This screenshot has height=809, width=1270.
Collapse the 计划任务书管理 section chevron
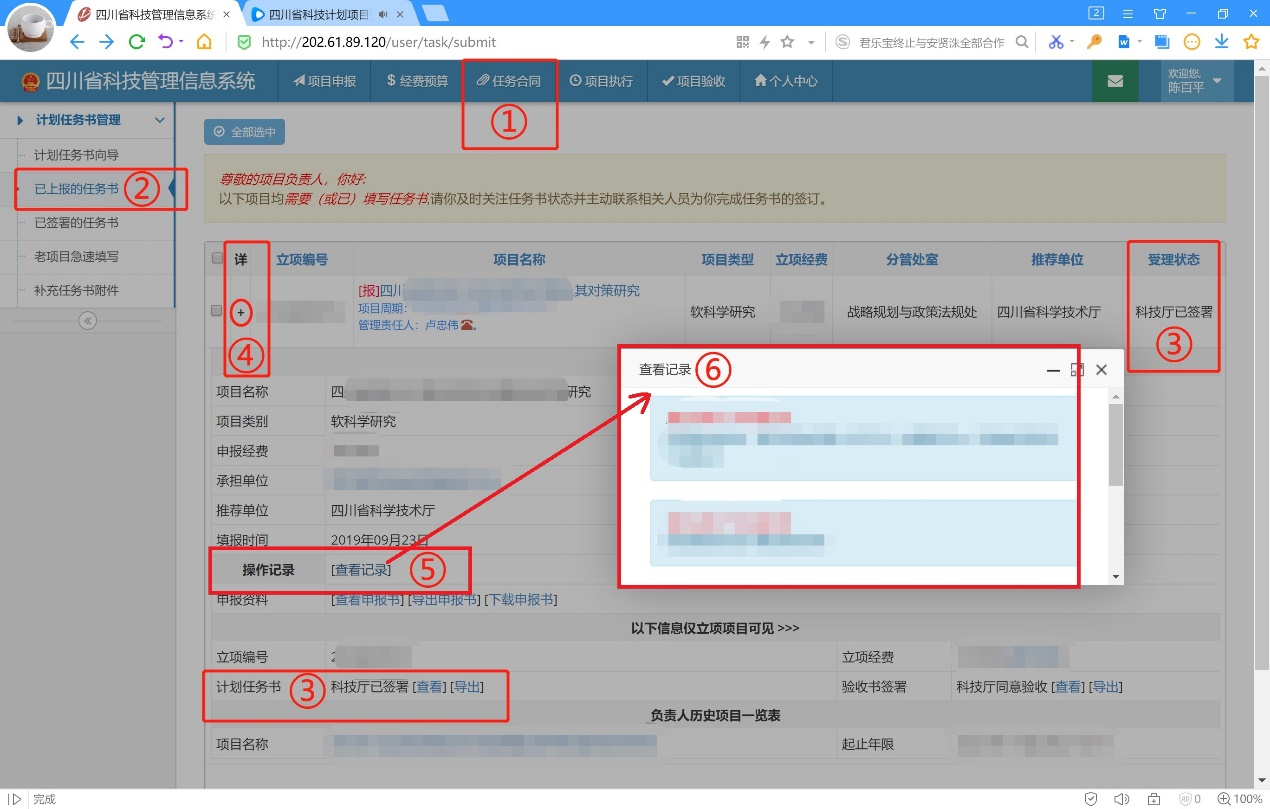point(158,120)
